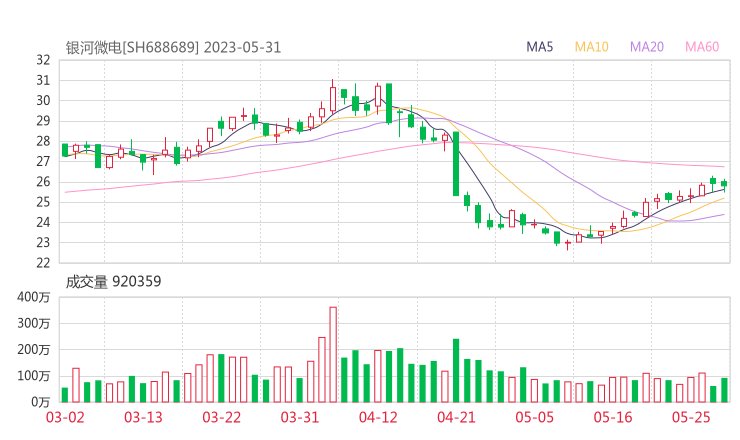Click the 05-05 date axis label

point(535,417)
